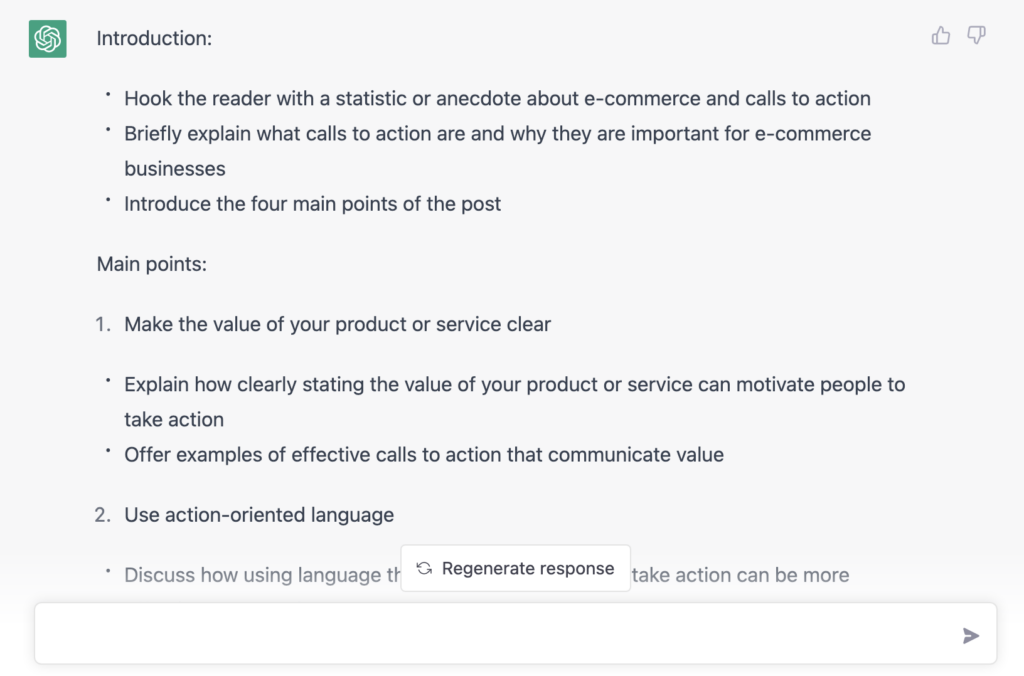This screenshot has width=1024, height=676.
Task: Click the word "businesses" on the wrapped line
Action: pyautogui.click(x=174, y=169)
